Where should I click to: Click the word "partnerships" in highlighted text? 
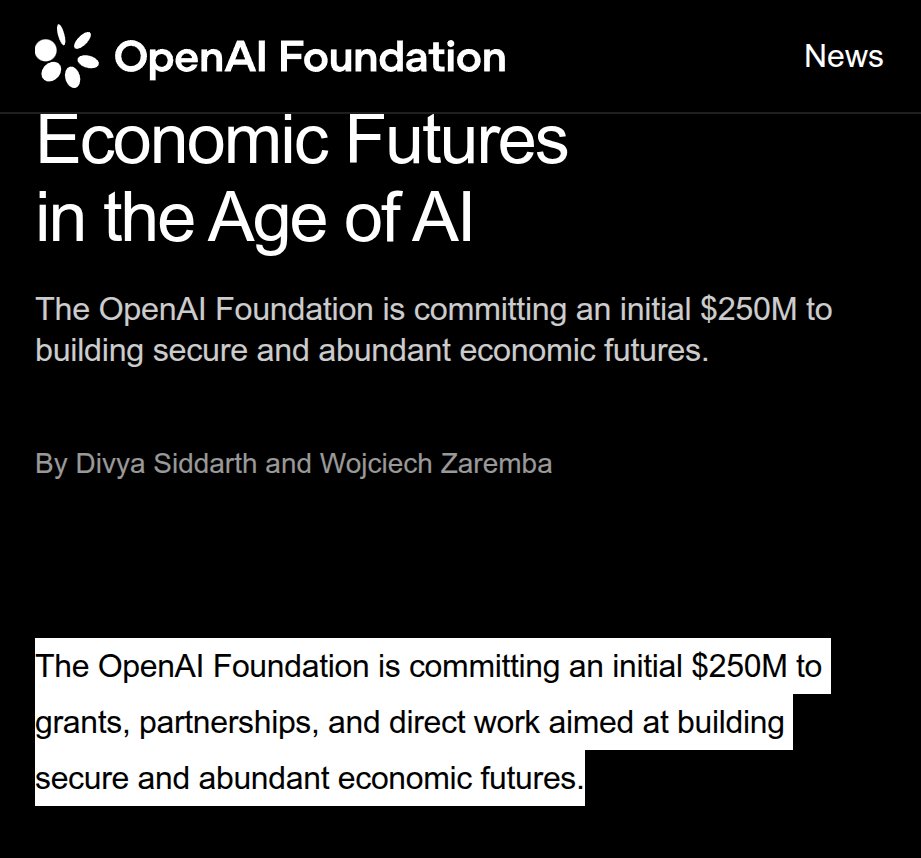click(x=229, y=723)
